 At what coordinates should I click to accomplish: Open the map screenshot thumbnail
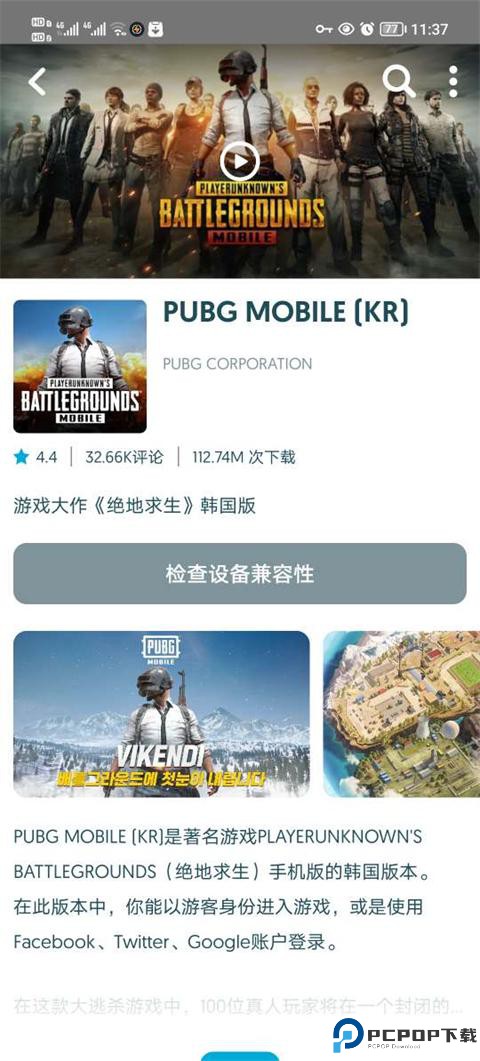pos(401,714)
